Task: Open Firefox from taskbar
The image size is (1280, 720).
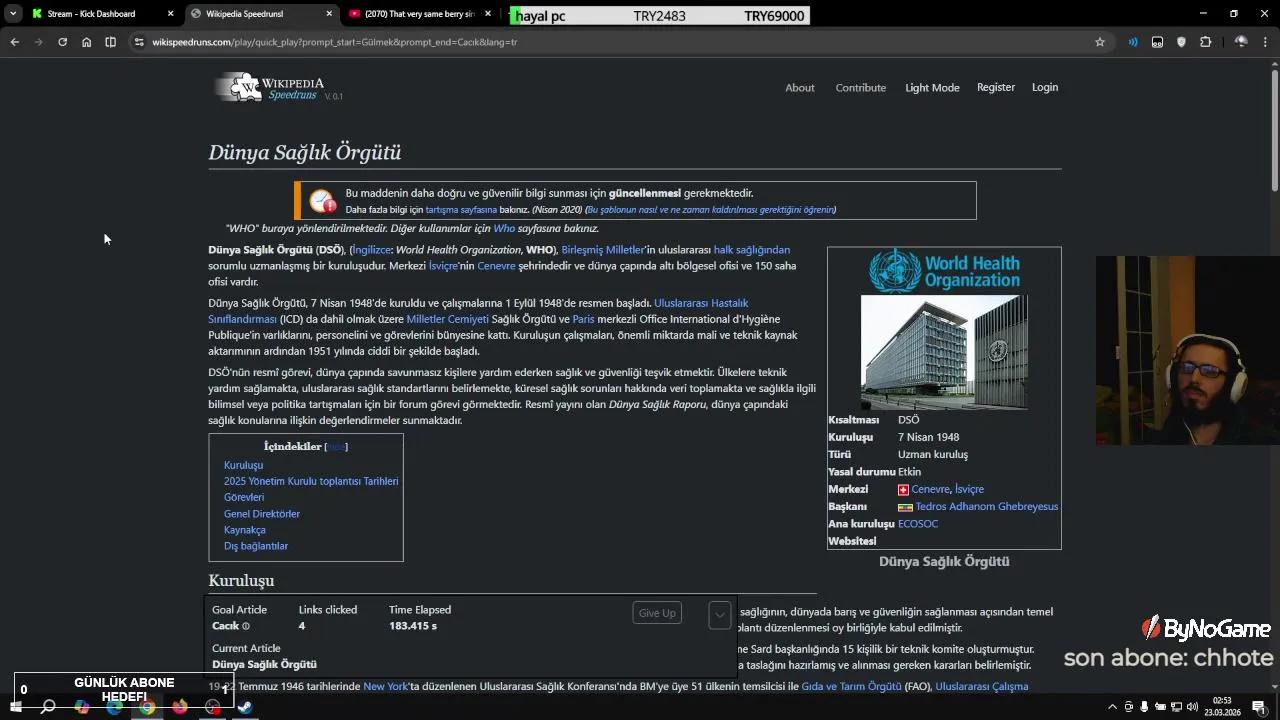Action: (x=180, y=707)
